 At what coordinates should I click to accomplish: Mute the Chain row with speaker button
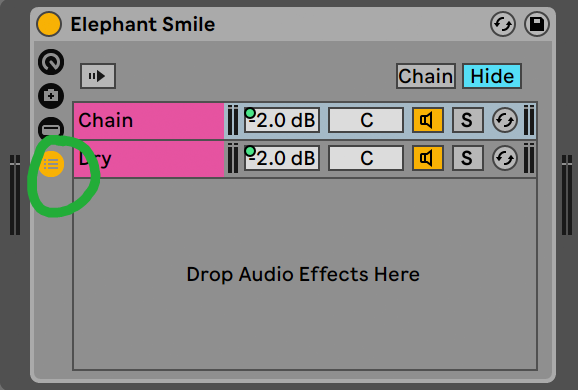pos(428,120)
